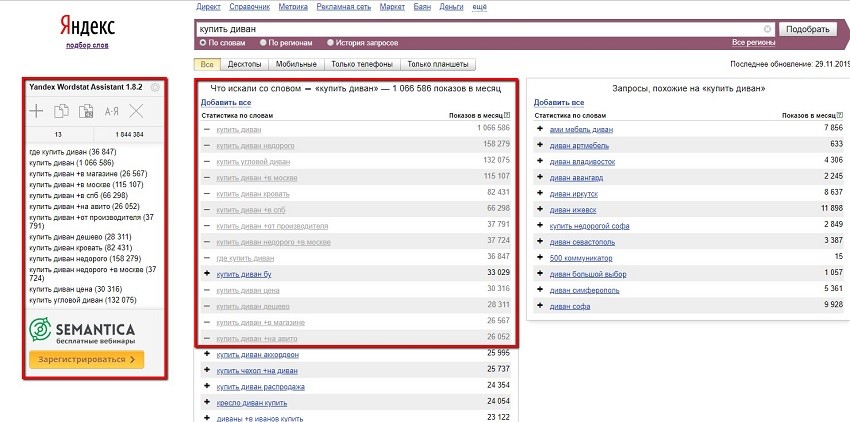Open 'диван большой выбор' query link
The height and width of the screenshot is (422, 850).
pos(588,274)
